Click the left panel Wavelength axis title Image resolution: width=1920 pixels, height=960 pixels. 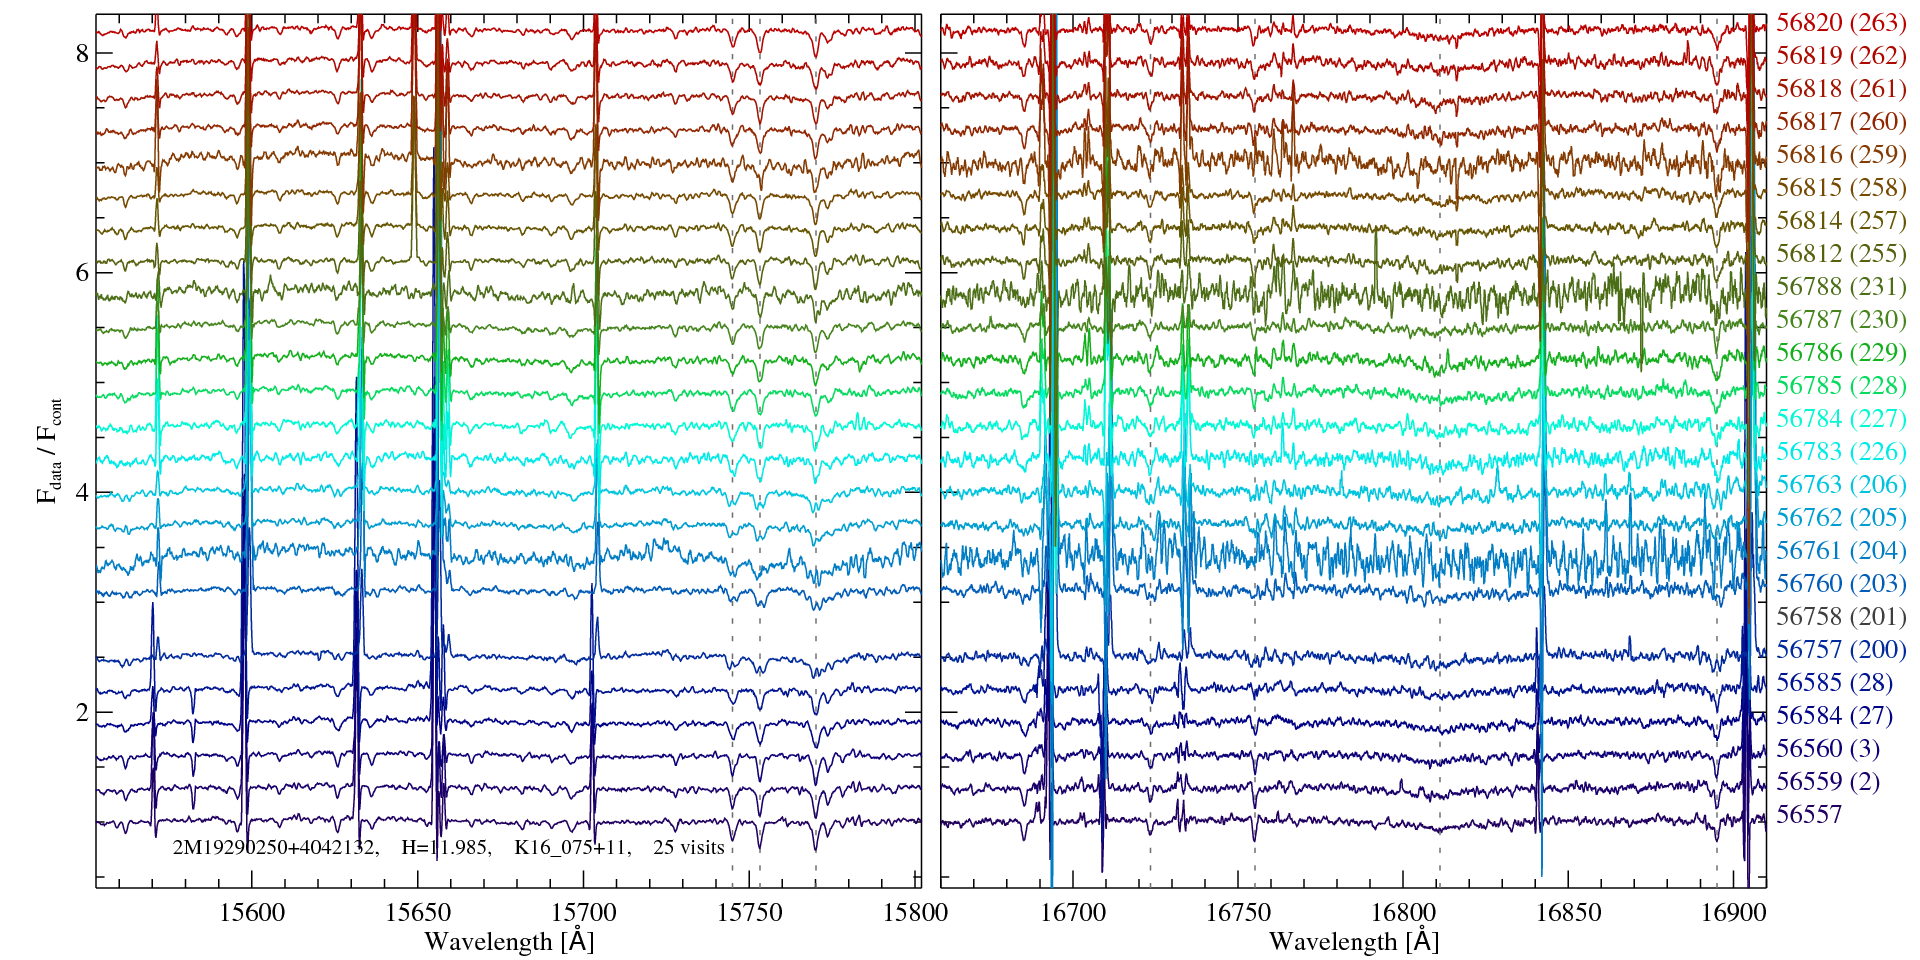tap(509, 942)
